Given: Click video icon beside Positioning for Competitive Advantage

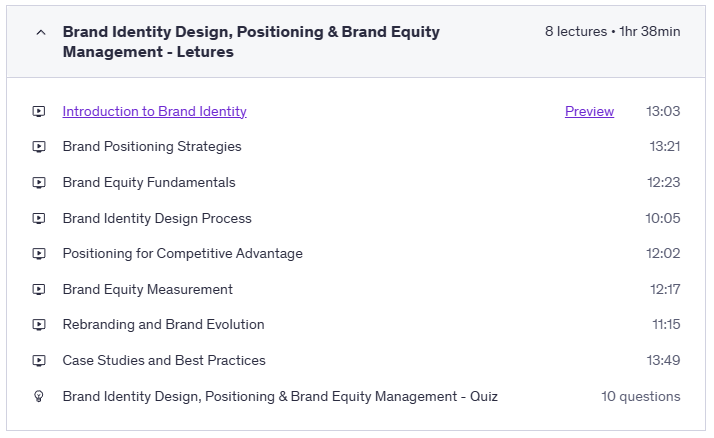Looking at the screenshot, I should click(x=39, y=254).
